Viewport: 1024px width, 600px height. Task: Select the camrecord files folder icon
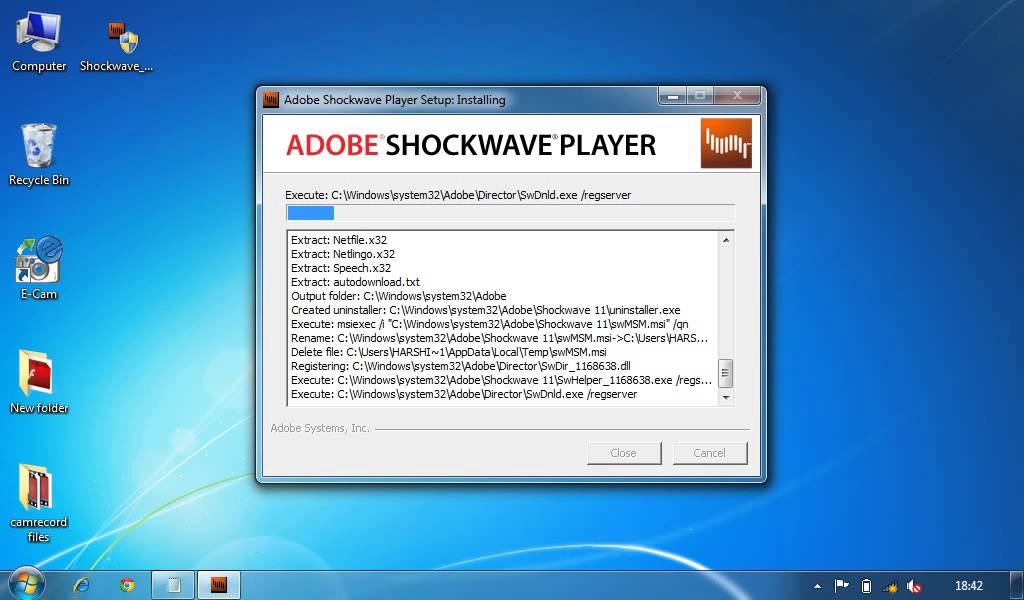point(39,503)
